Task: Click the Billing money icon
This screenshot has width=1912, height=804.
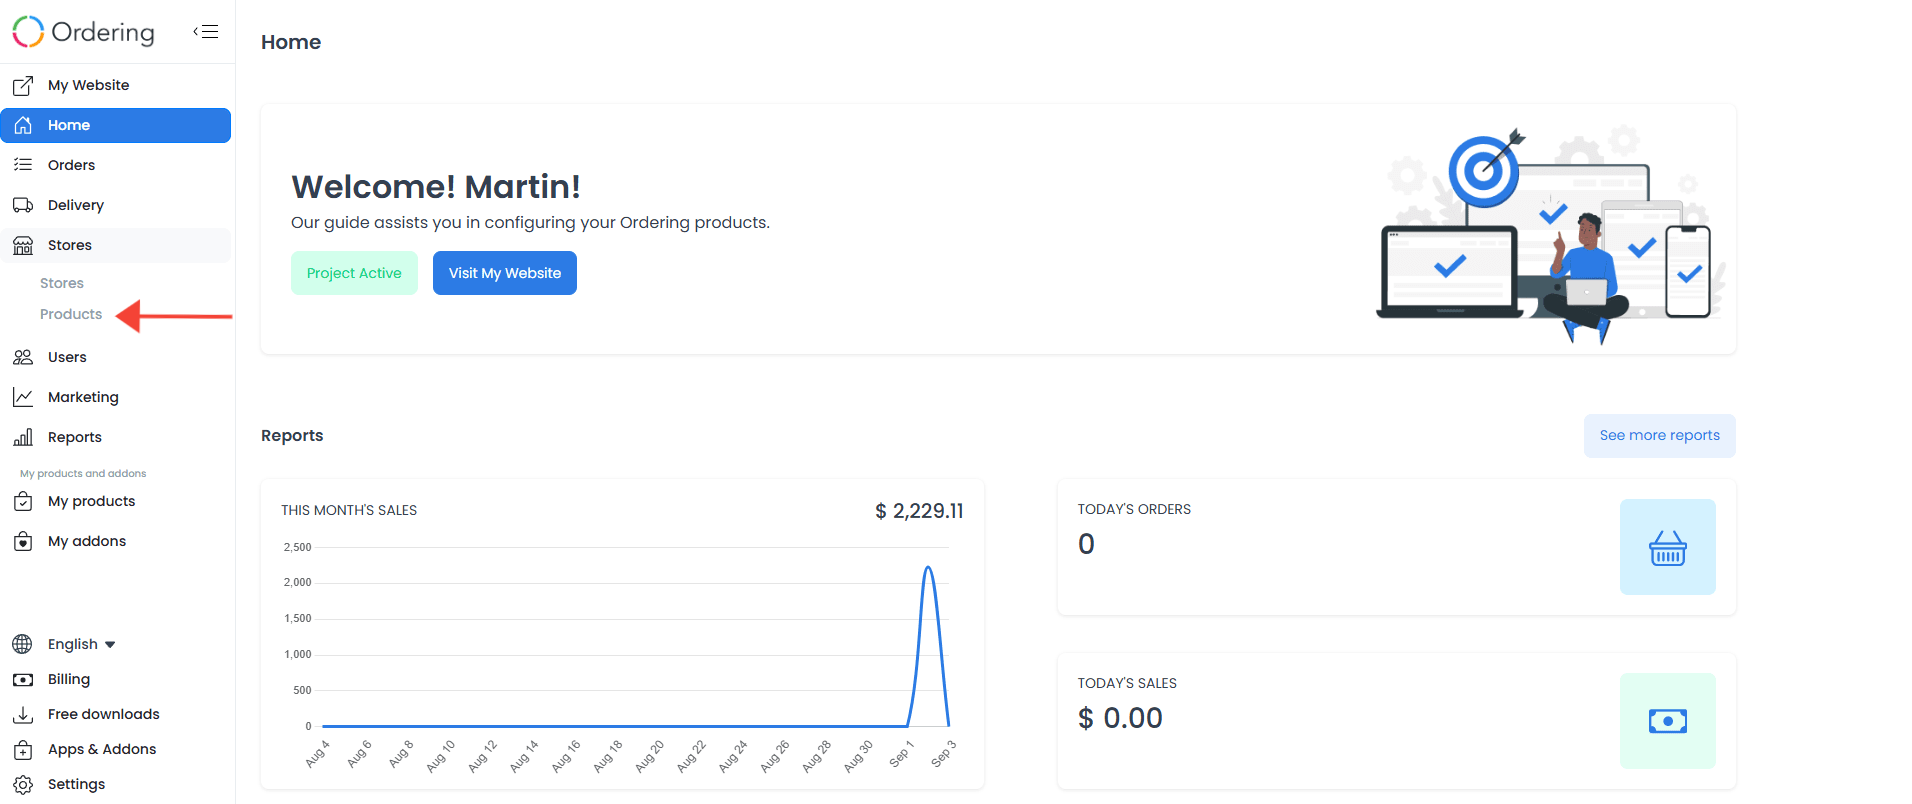Action: coord(23,679)
